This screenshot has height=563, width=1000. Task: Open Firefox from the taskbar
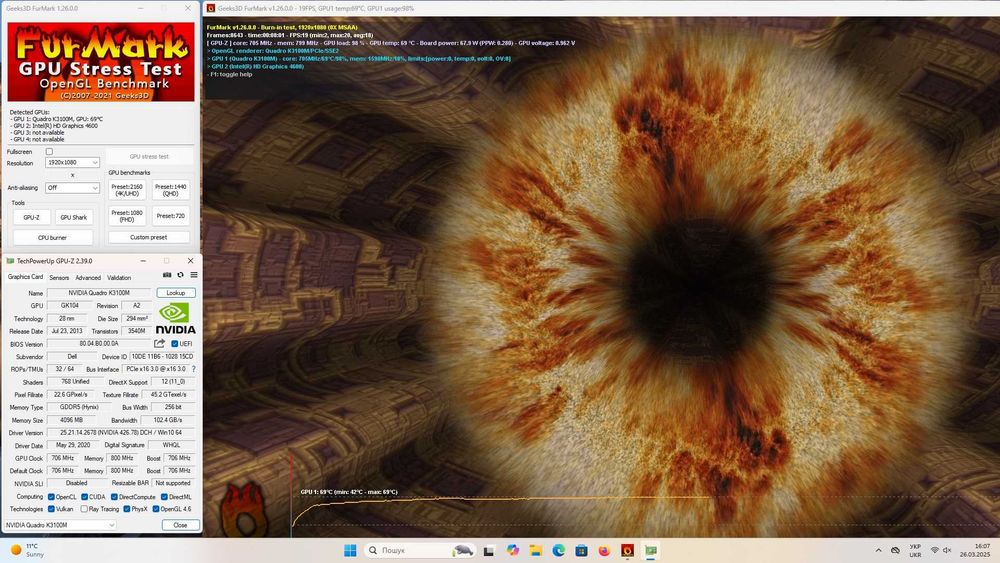[604, 550]
